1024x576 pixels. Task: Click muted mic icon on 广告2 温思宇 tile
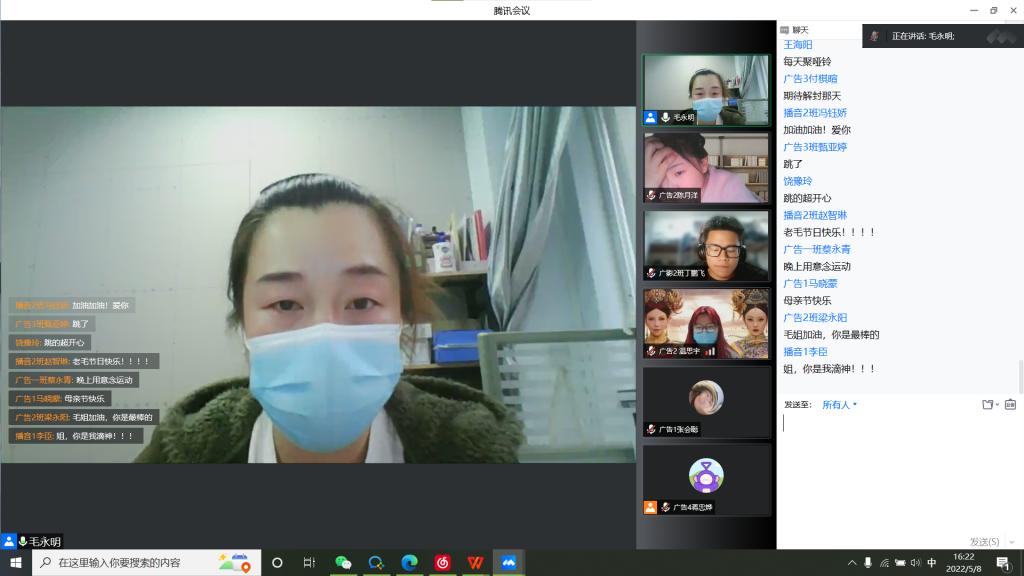(x=651, y=351)
